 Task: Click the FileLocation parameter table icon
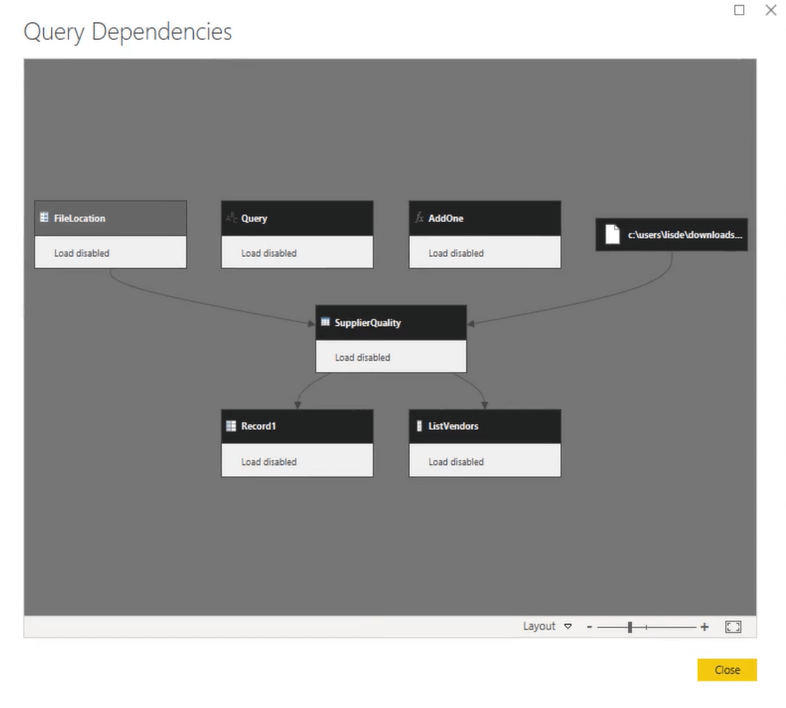click(x=44, y=218)
